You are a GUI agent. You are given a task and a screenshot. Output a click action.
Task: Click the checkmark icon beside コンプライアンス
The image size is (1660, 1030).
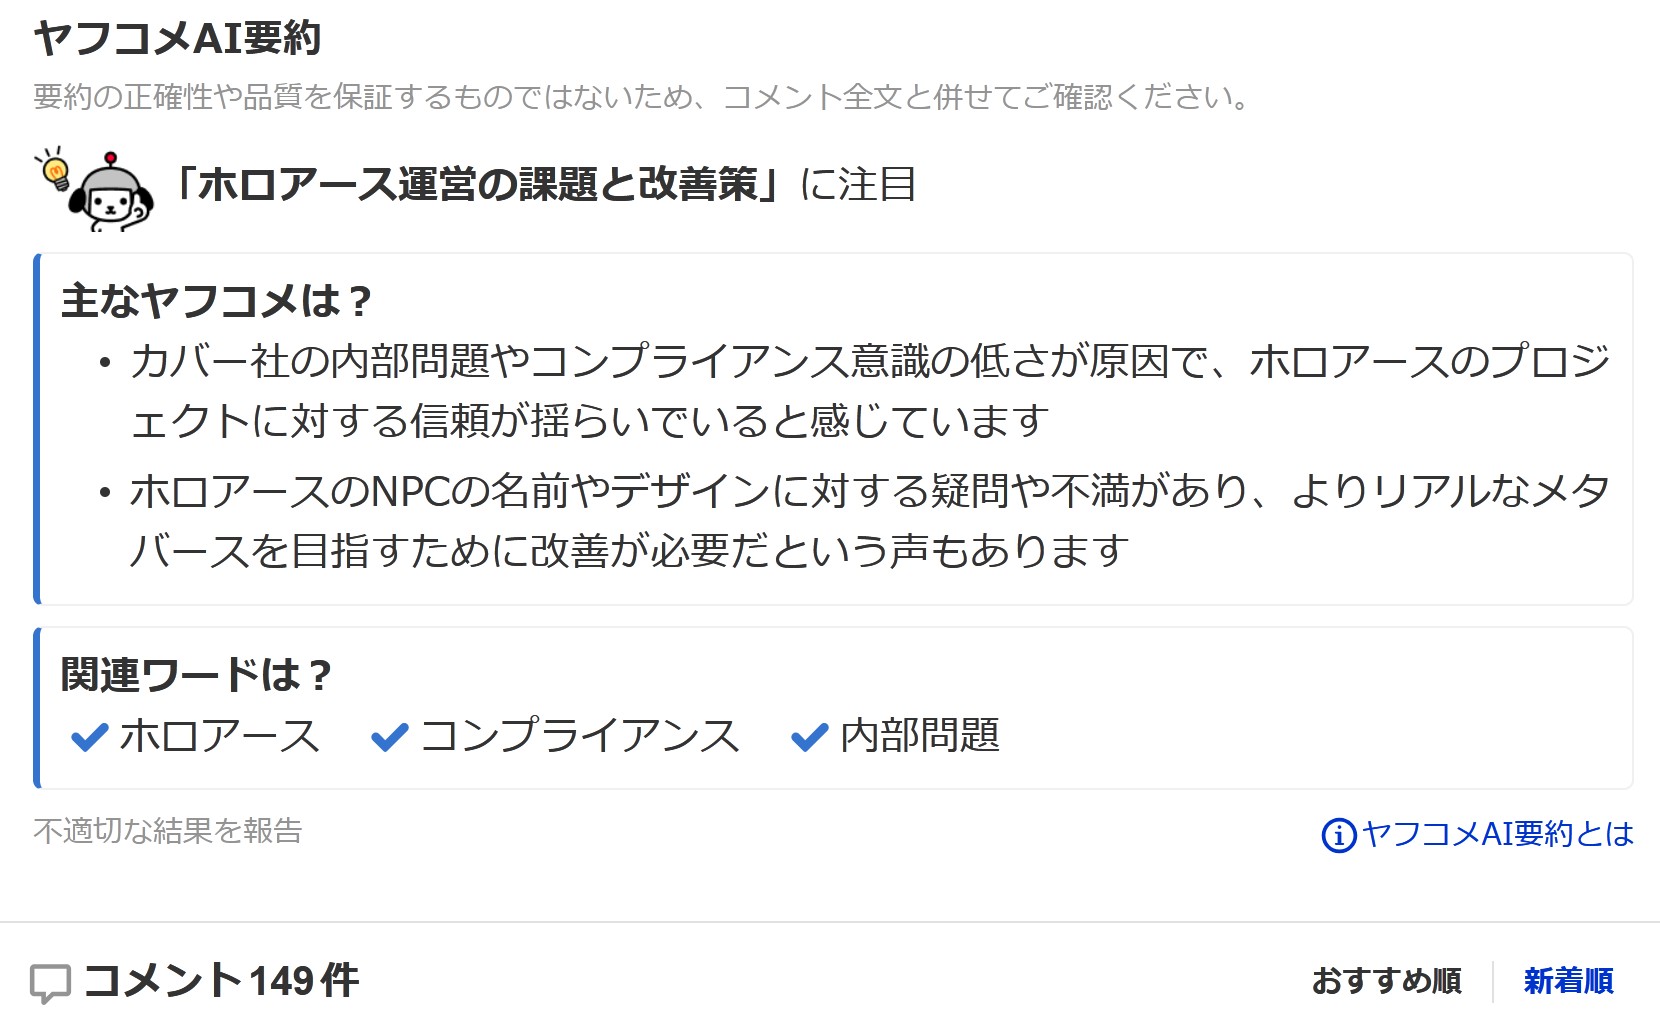point(389,738)
